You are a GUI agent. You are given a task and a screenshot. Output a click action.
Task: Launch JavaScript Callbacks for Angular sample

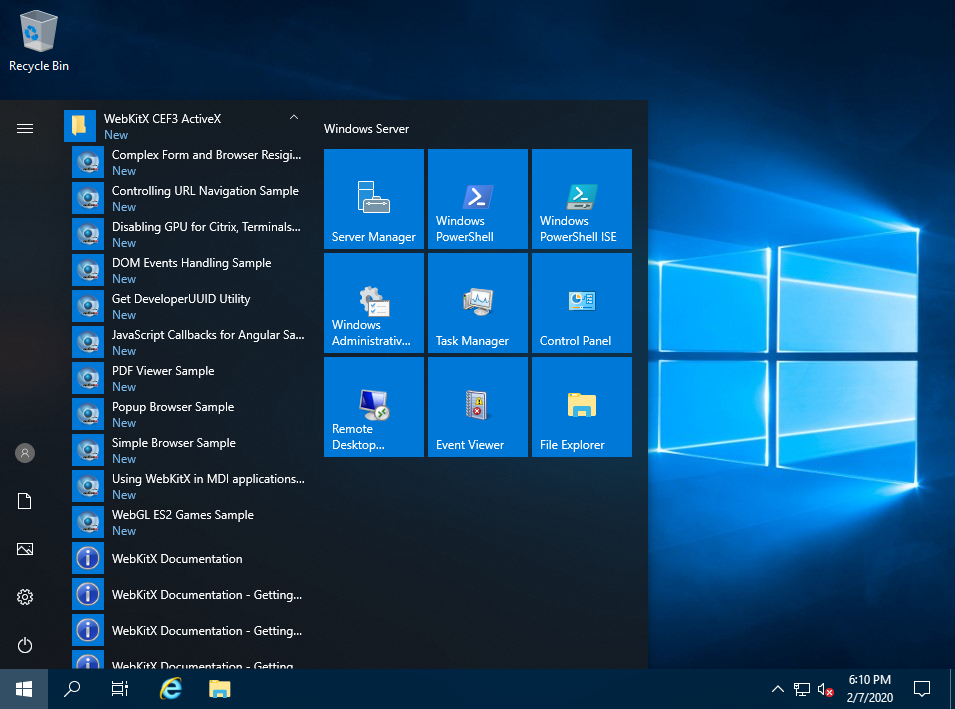point(189,342)
